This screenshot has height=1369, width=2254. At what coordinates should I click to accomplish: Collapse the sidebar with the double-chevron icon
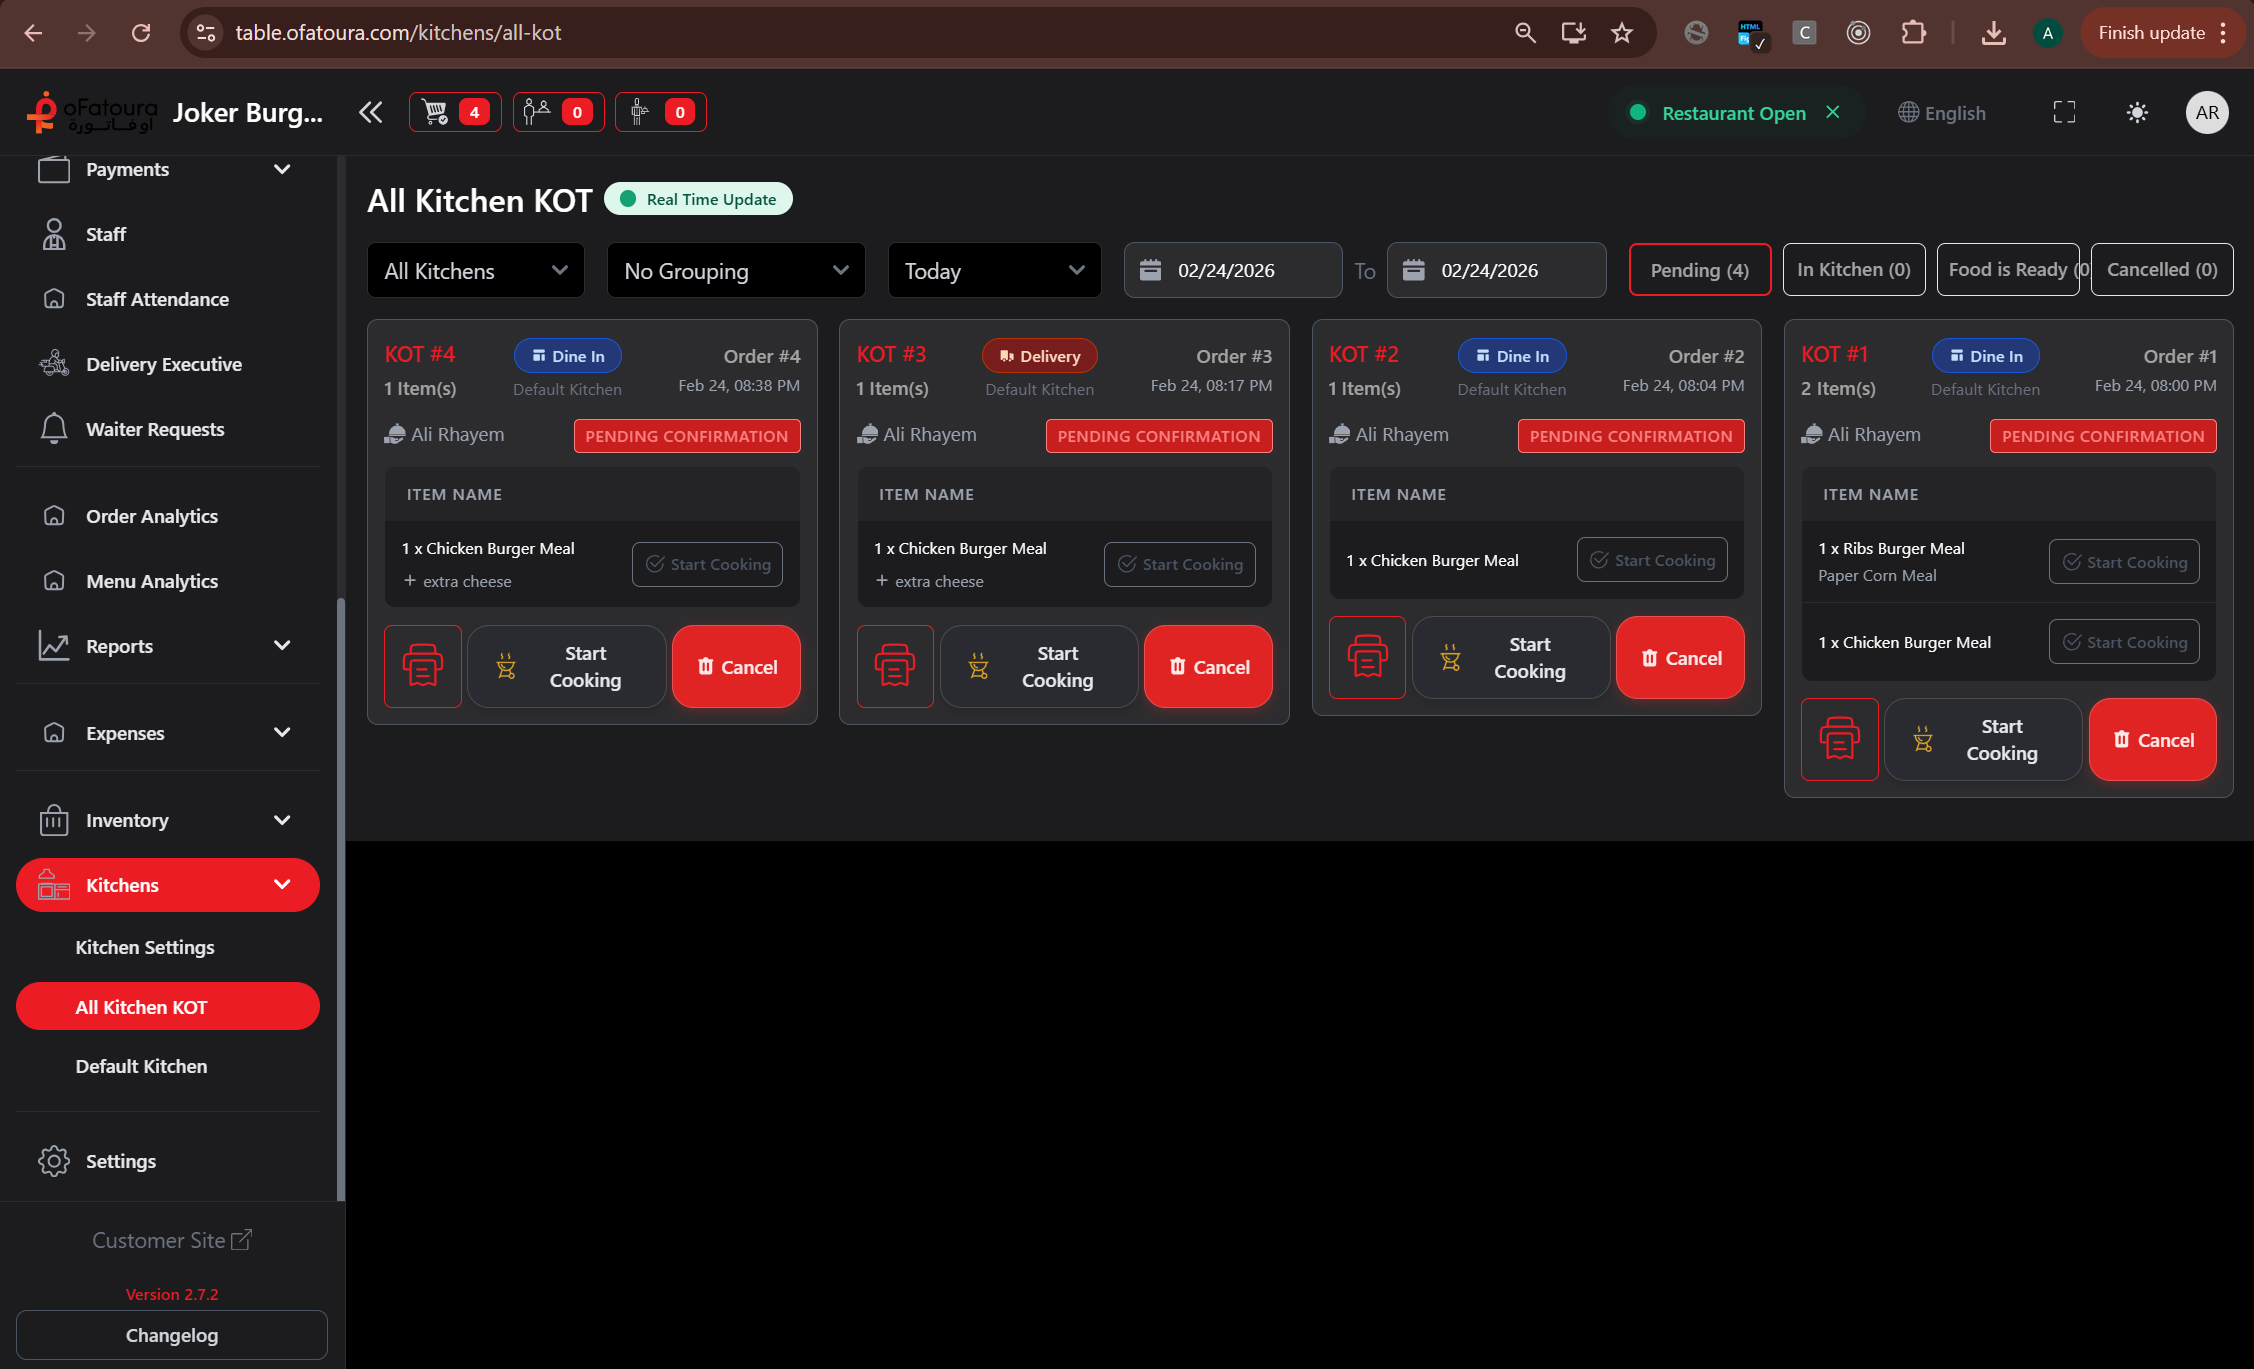(370, 112)
